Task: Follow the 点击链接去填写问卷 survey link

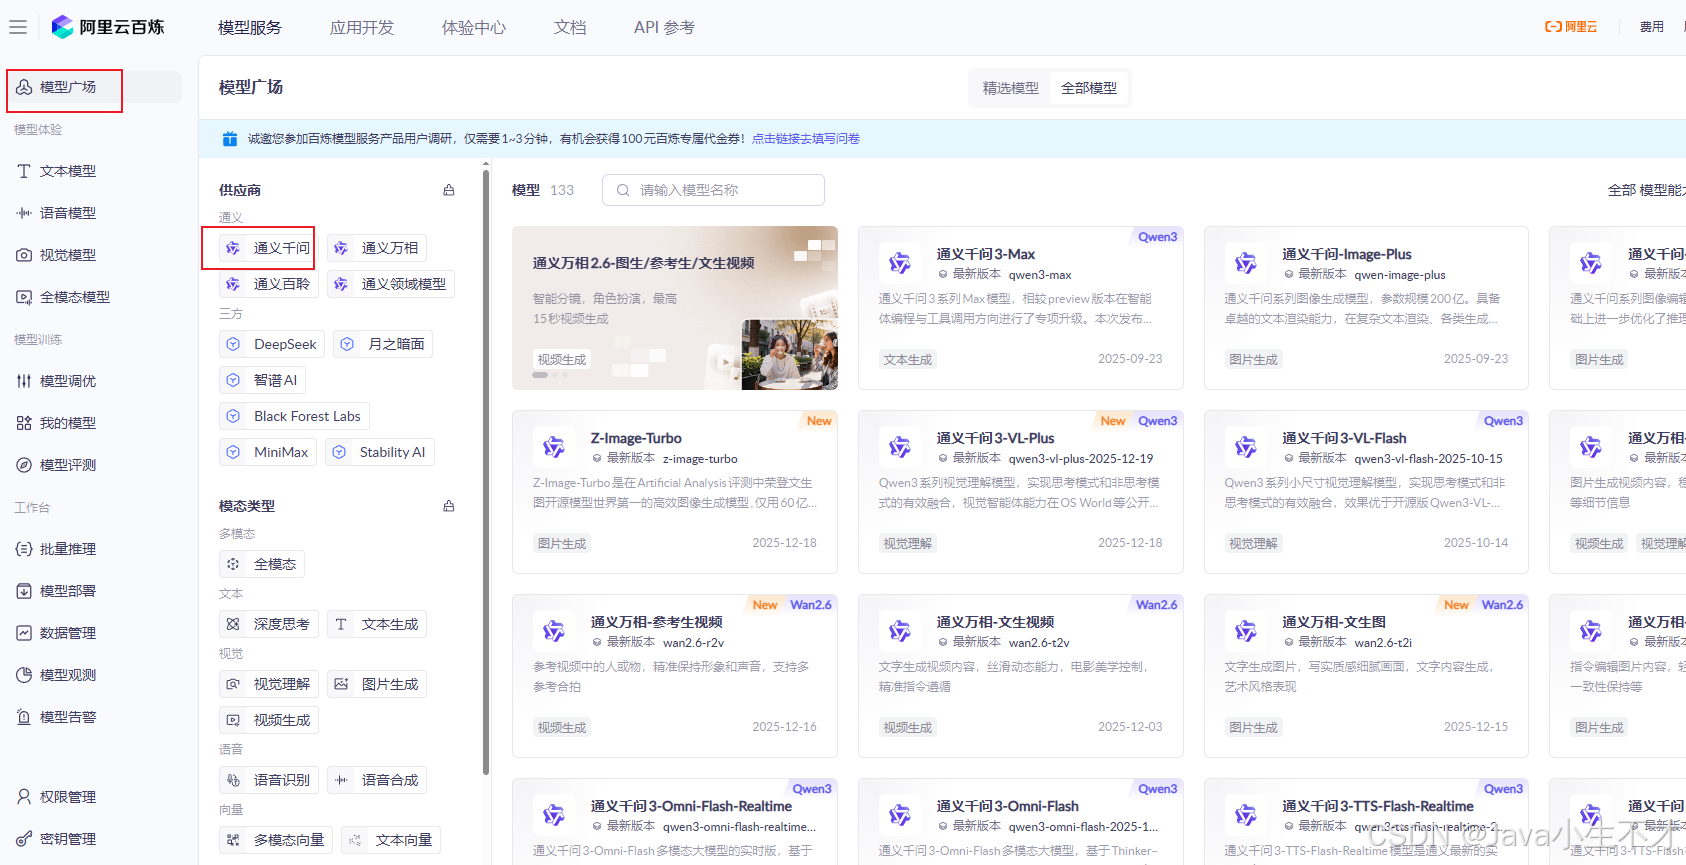Action: coord(806,139)
